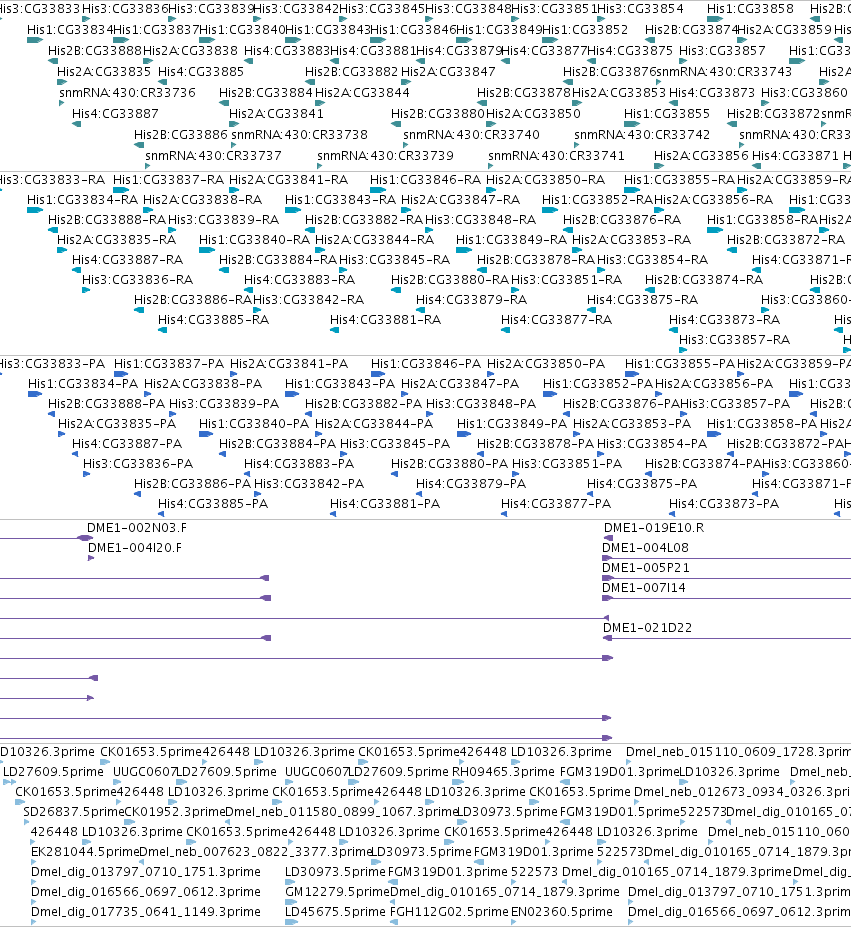This screenshot has height=927, width=851.
Task: Click the snmRNA:430:CR33740 label
Action: pos(471,134)
